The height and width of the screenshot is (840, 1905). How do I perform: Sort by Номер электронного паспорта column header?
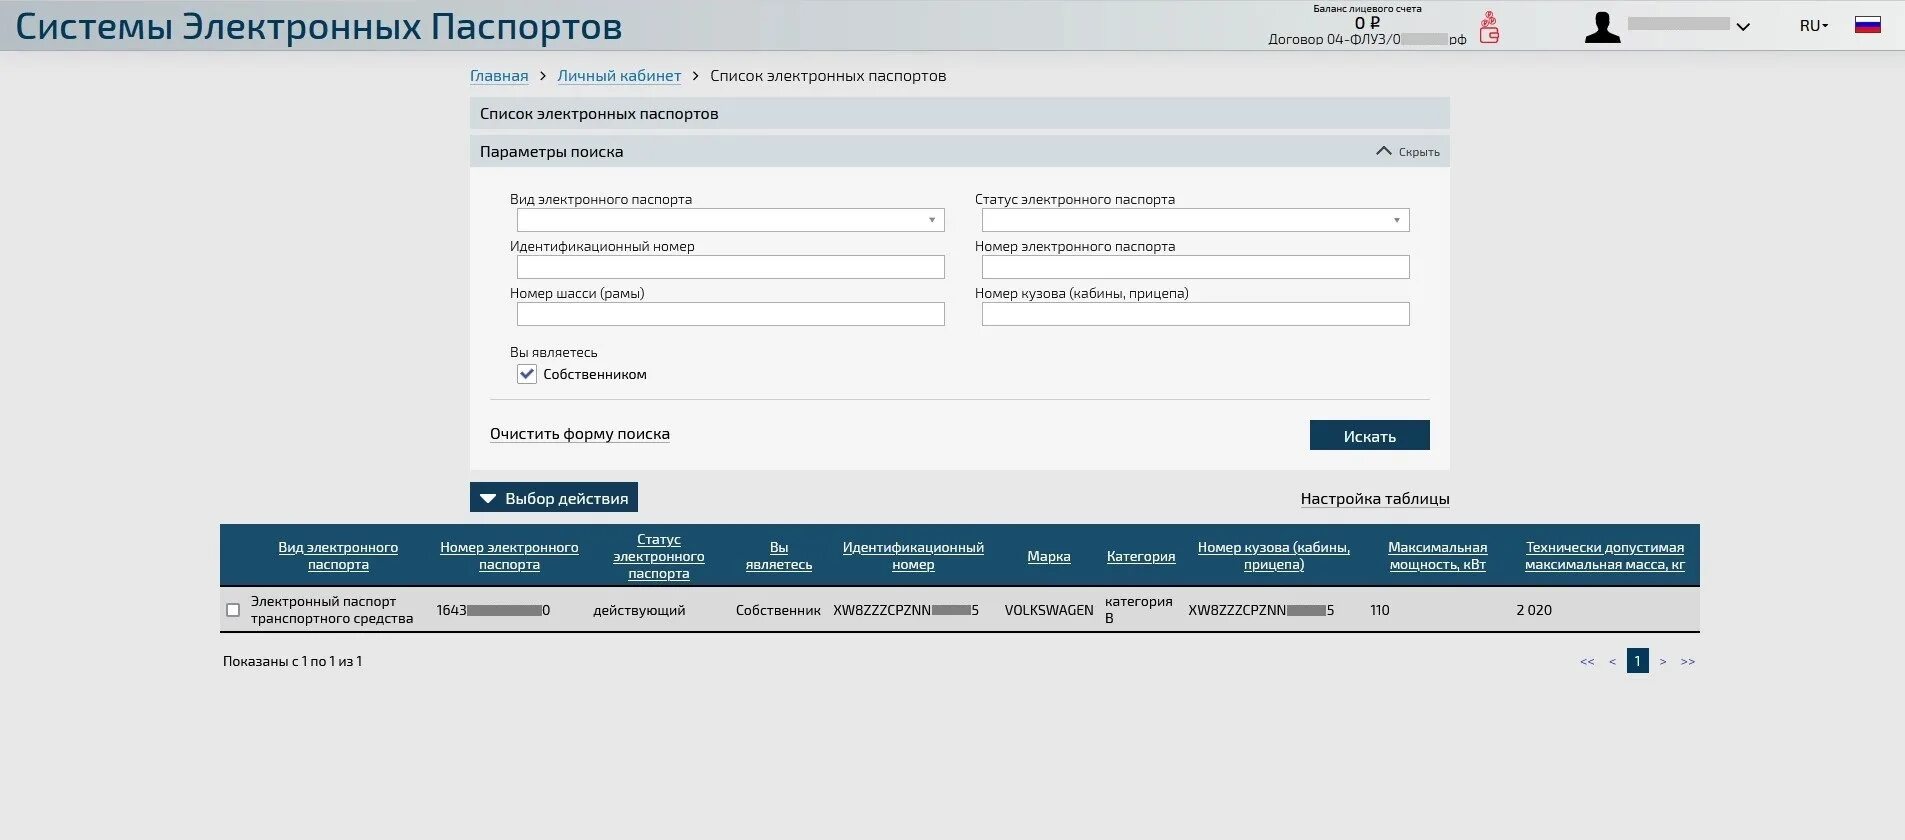point(509,556)
